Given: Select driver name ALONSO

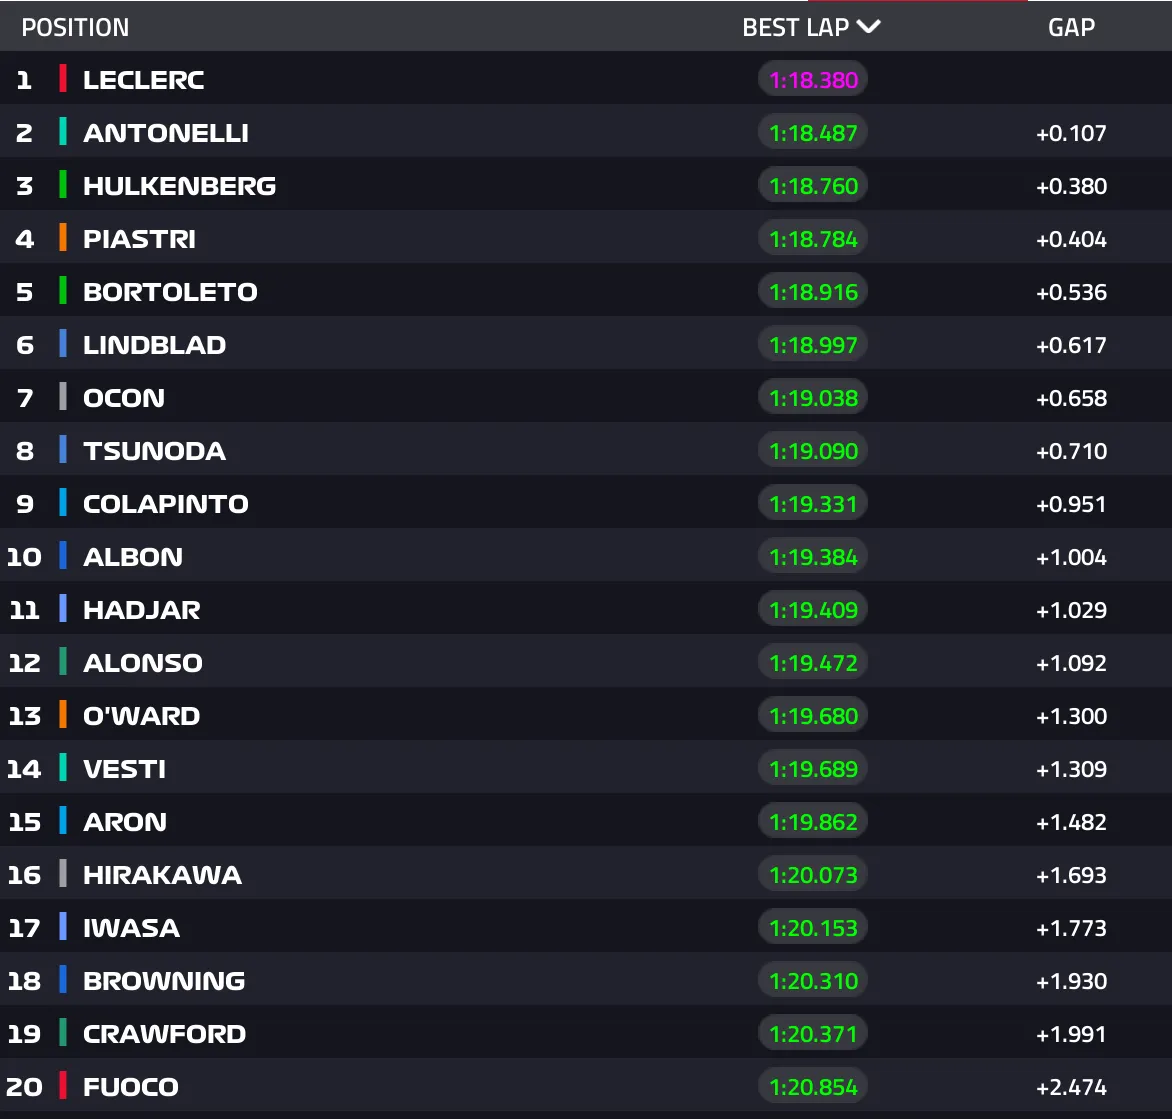Looking at the screenshot, I should point(142,663).
